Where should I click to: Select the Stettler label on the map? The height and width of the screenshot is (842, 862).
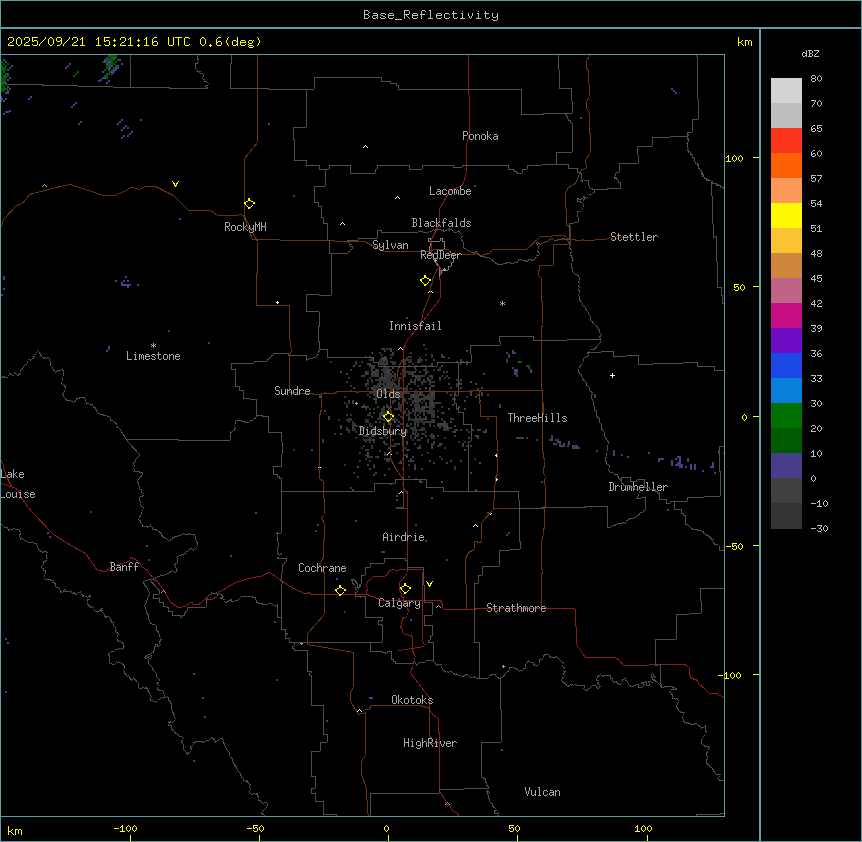click(634, 237)
